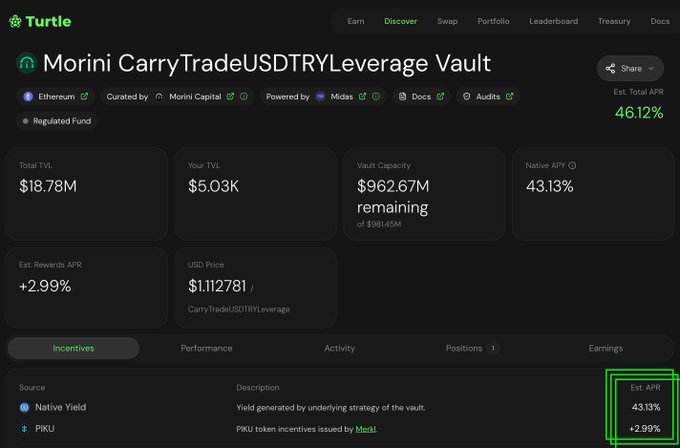Switch to the Incentives tab
This screenshot has height=448, width=680.
click(x=73, y=348)
